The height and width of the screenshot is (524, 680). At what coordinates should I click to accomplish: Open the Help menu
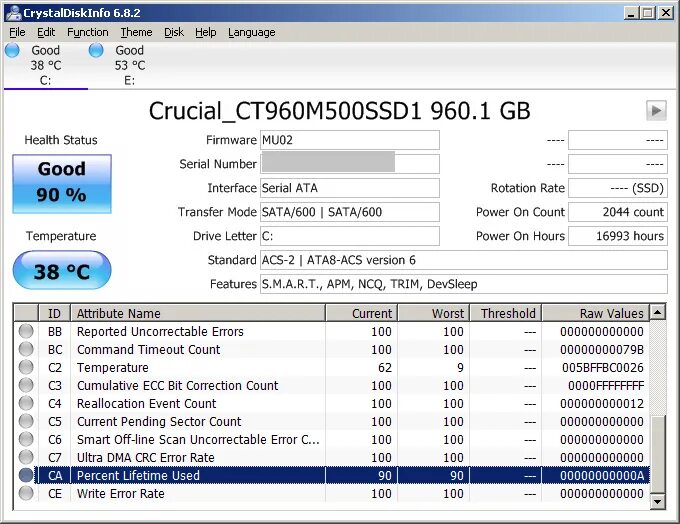tap(206, 32)
